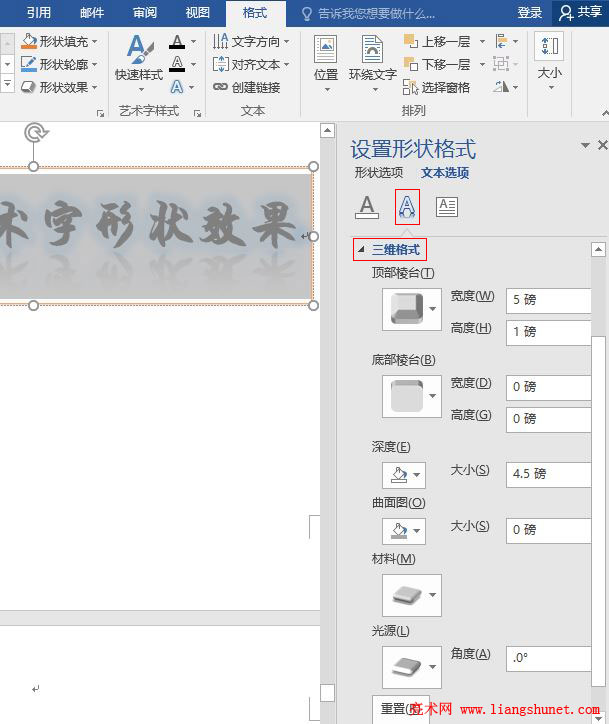Screen dimensions: 609x724
Task: Open Selection Pane (选择窗格)
Action: click(x=437, y=87)
